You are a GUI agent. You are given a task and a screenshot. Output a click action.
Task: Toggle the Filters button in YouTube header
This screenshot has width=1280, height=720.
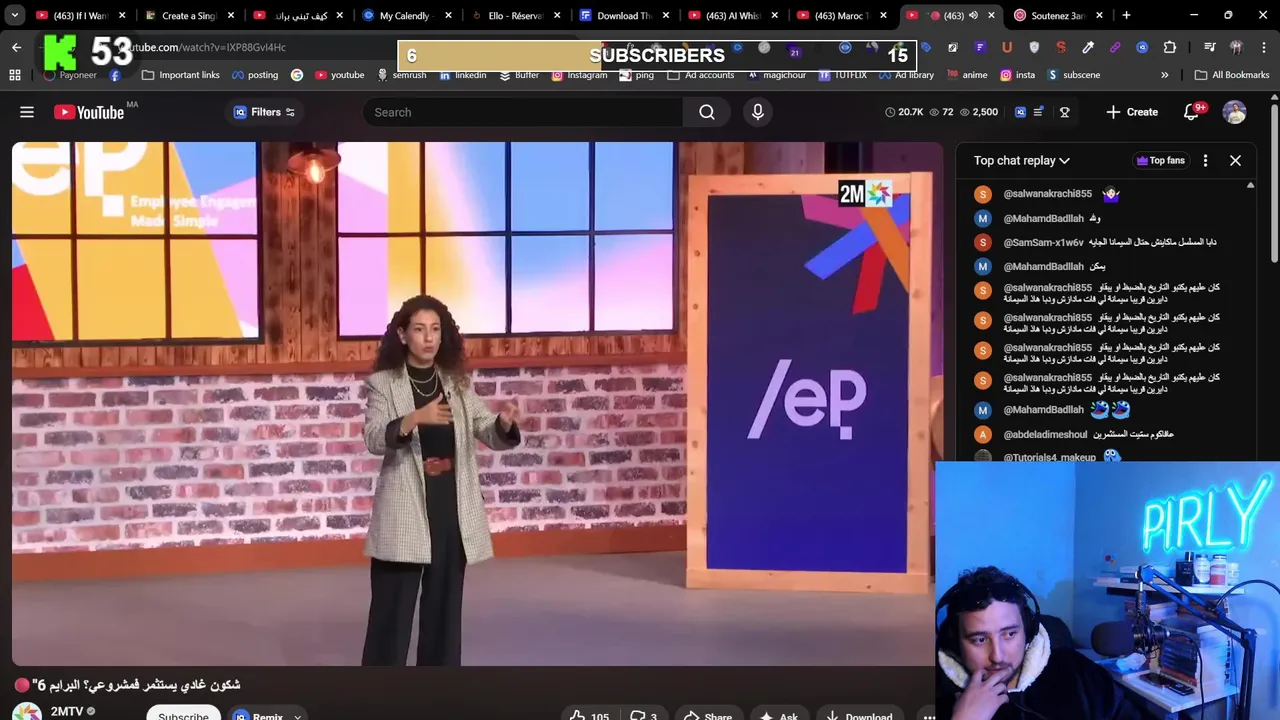pos(264,112)
